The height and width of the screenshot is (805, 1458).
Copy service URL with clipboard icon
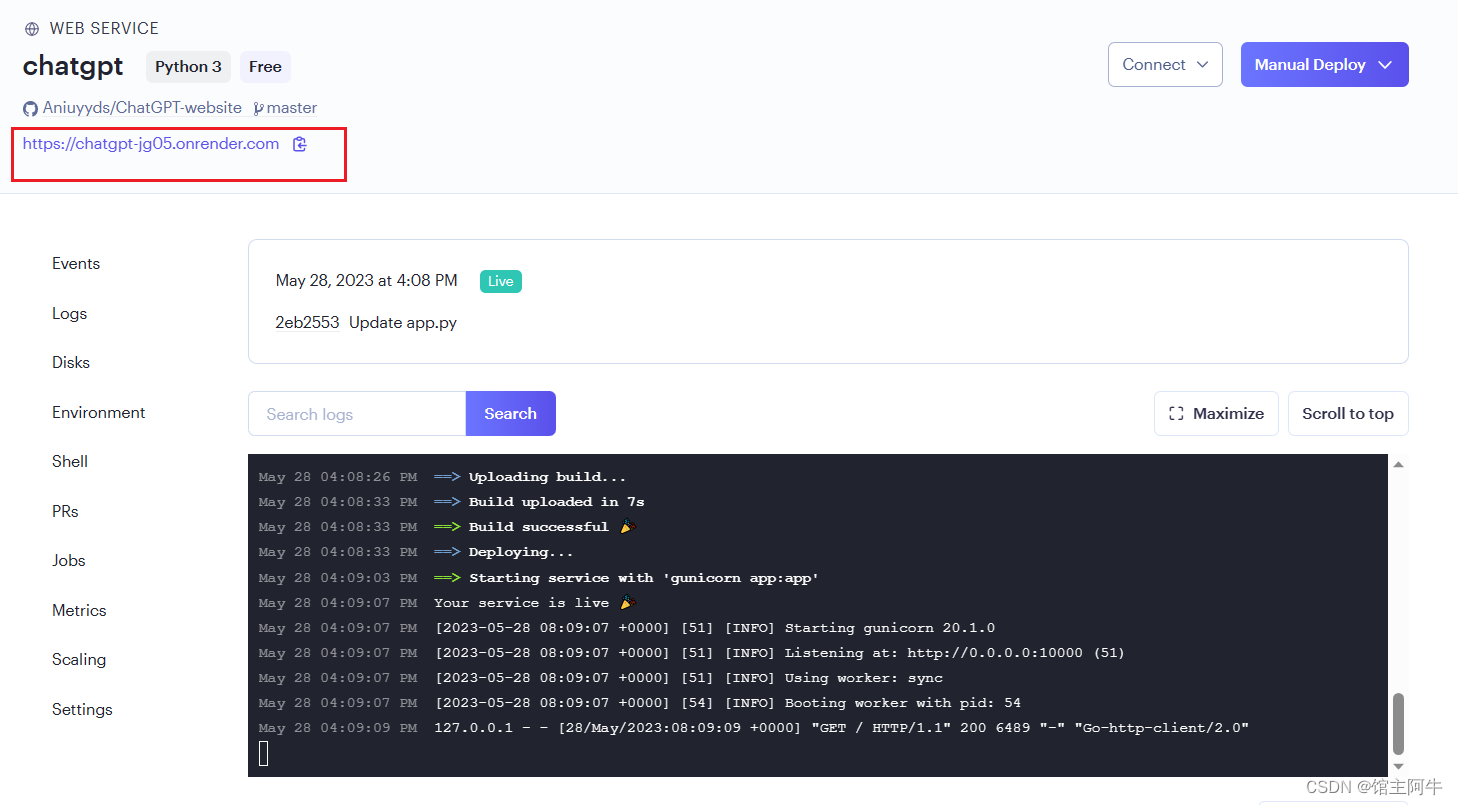(x=299, y=144)
